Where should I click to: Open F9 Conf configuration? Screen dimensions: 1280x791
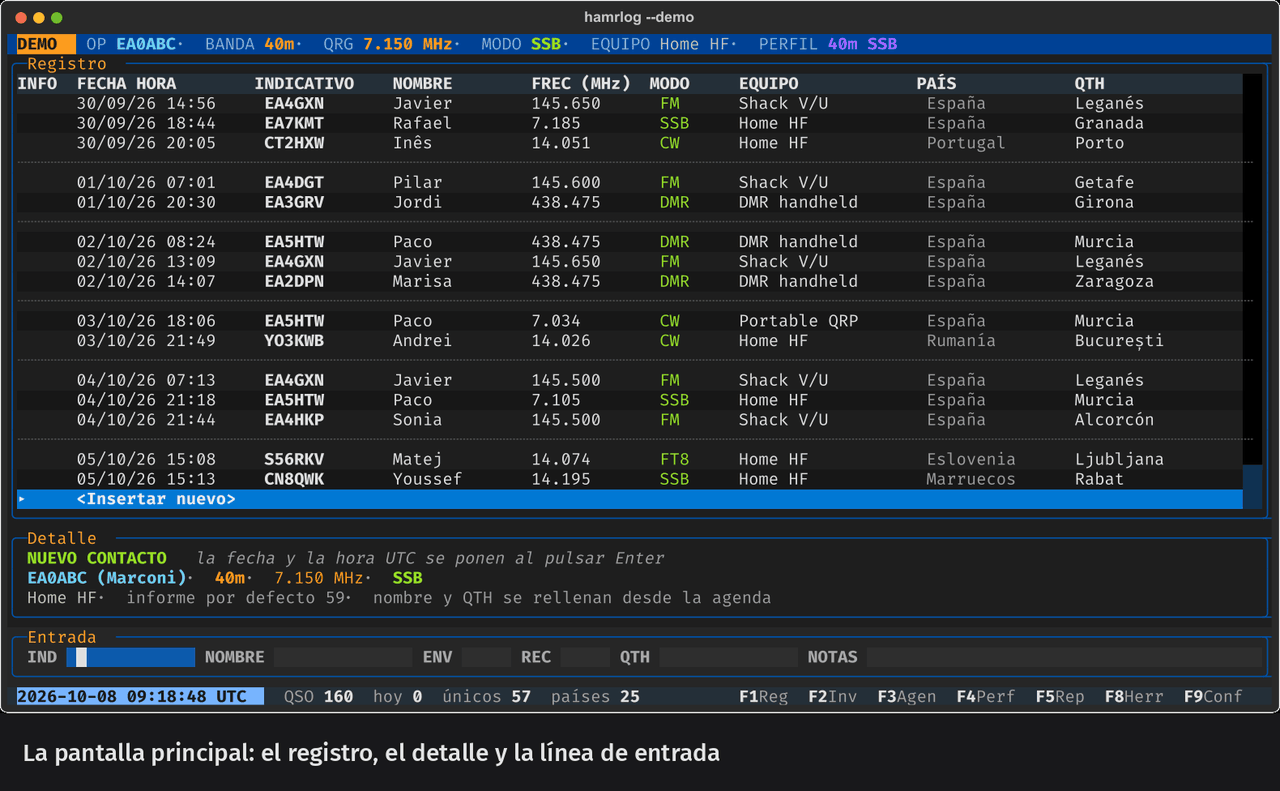click(1213, 696)
